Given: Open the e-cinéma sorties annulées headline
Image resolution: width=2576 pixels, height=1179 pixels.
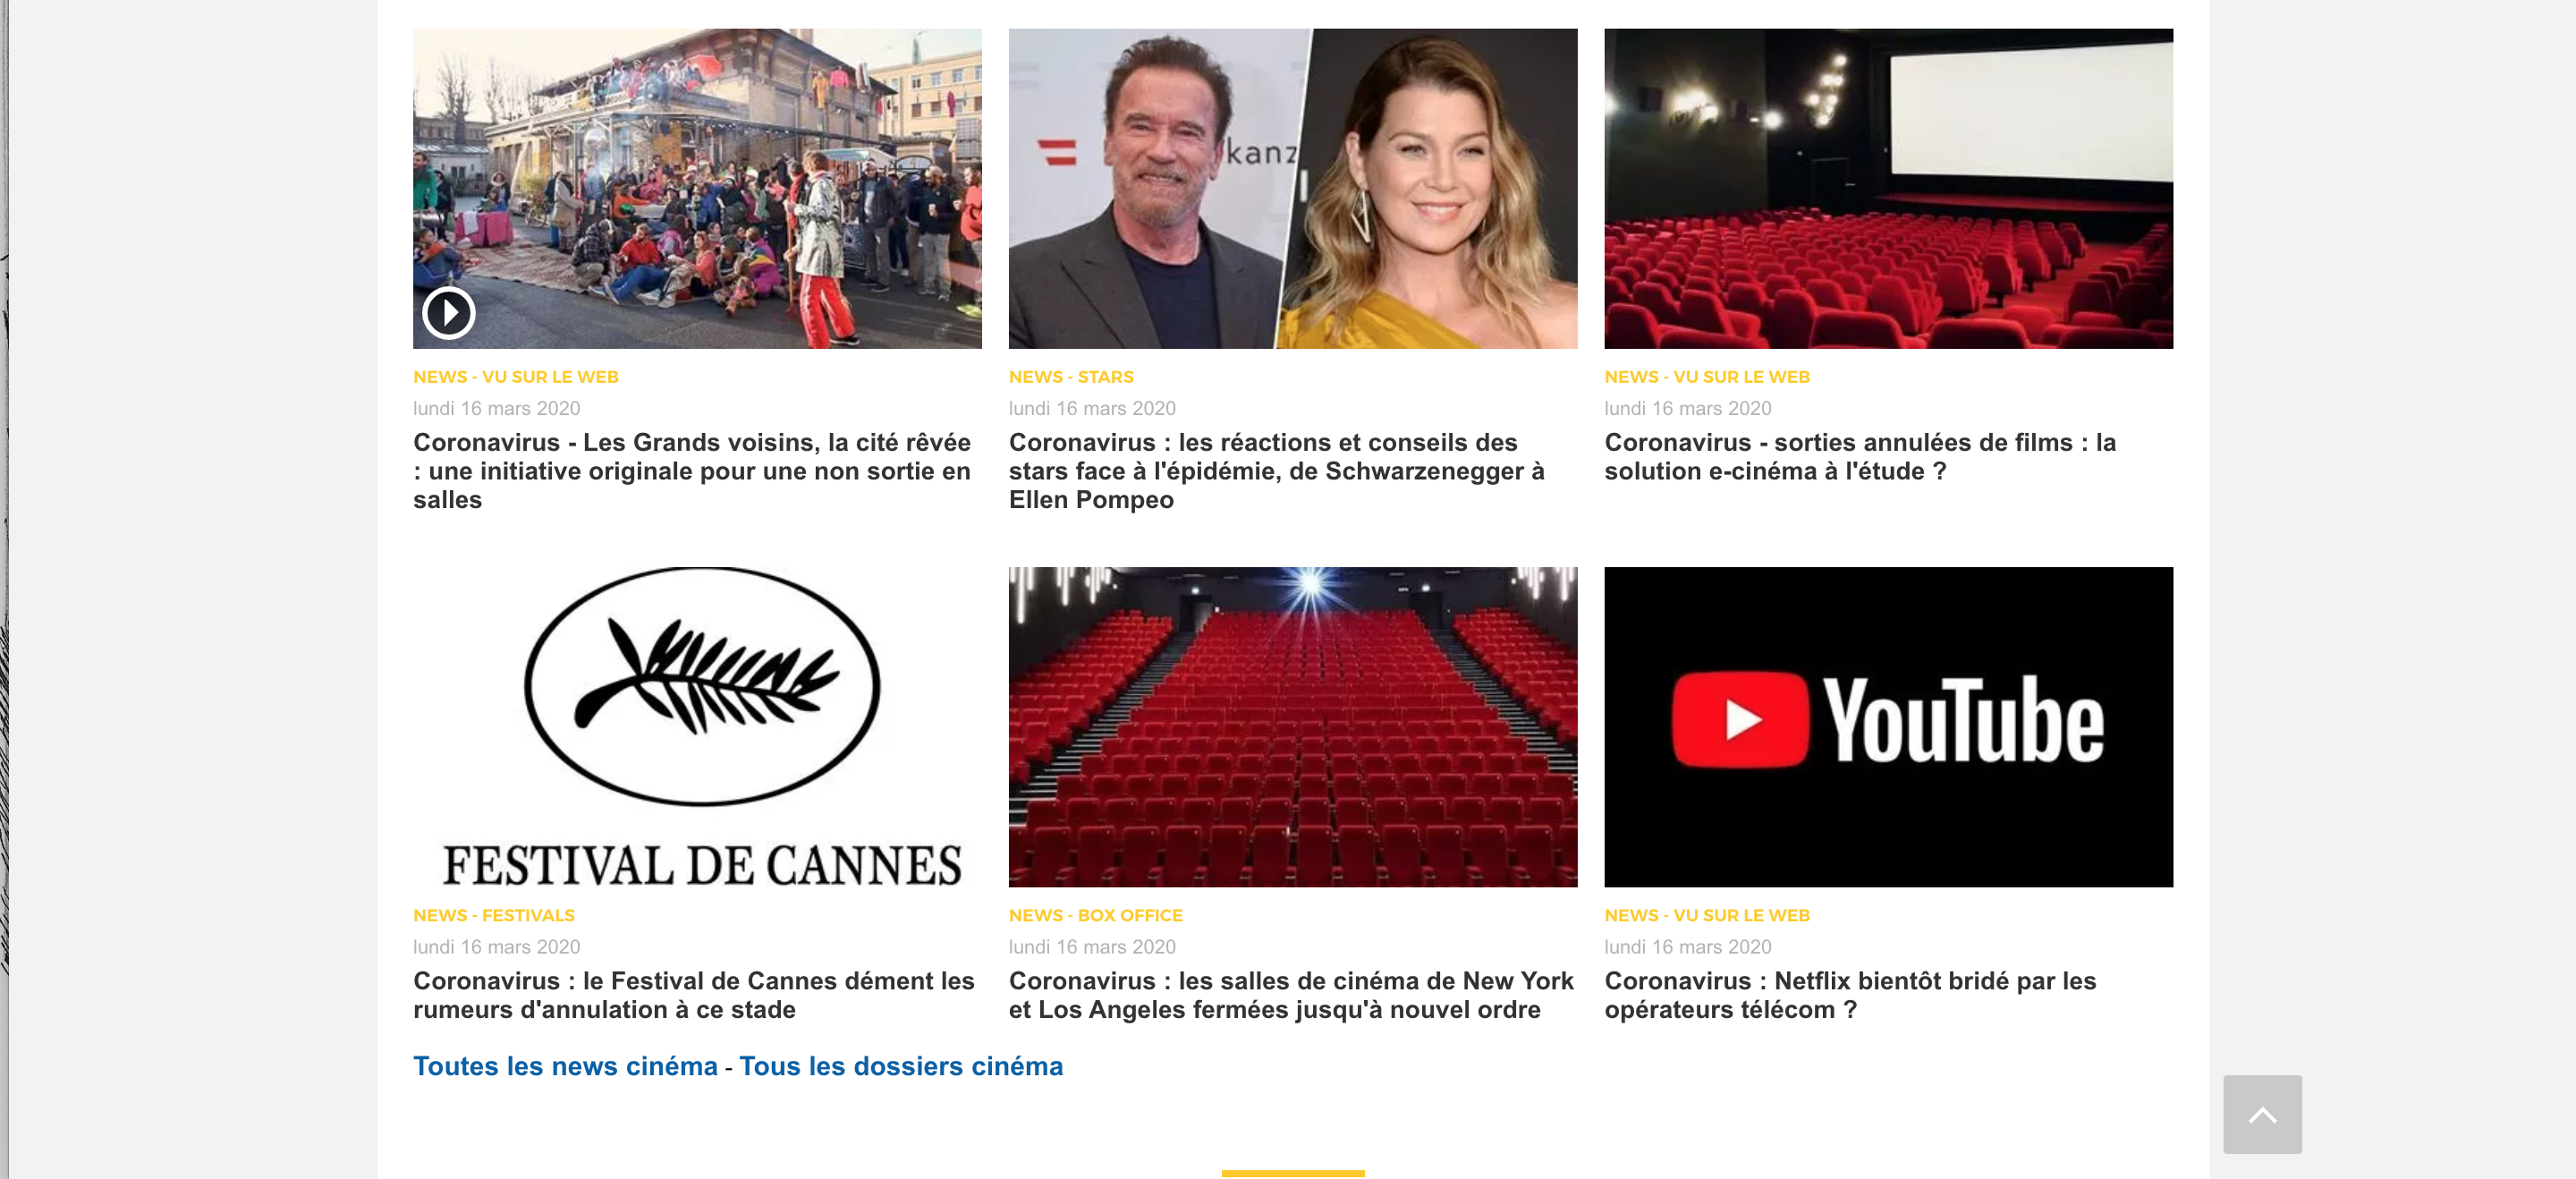Looking at the screenshot, I should (1860, 457).
